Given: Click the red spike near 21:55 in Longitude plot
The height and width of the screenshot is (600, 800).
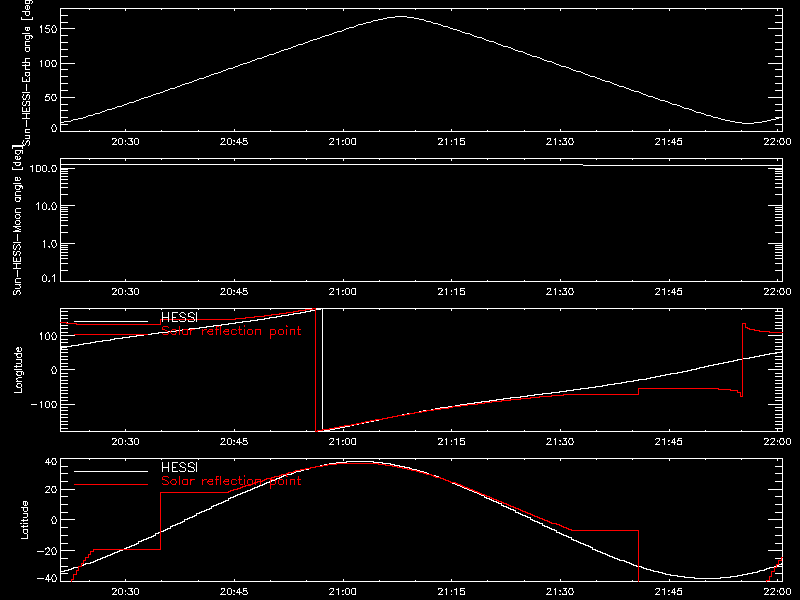Looking at the screenshot, I should 743,360.
